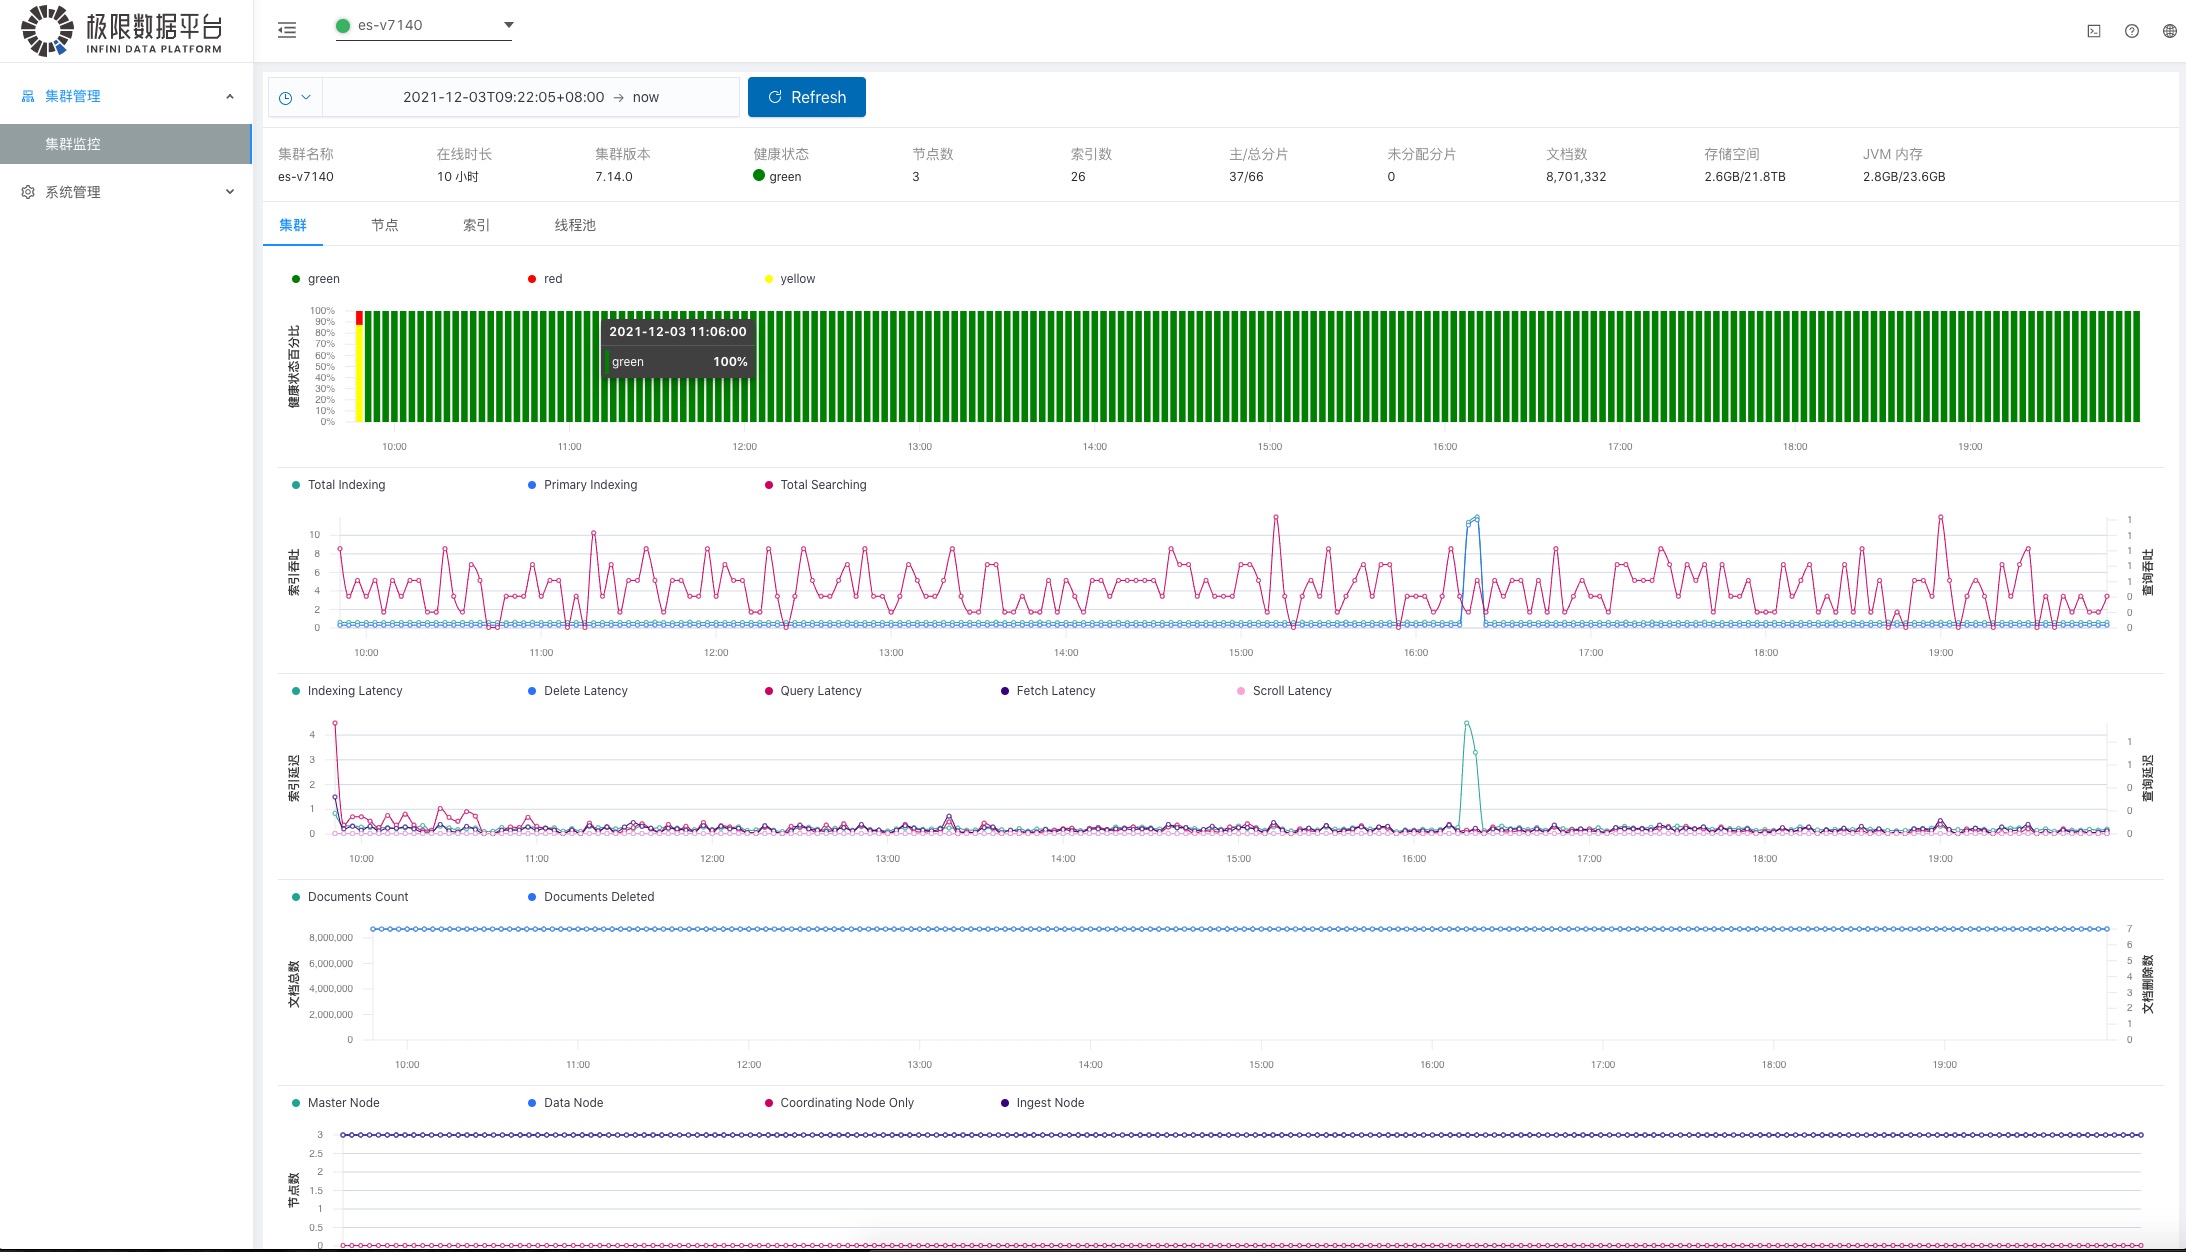
Task: Expand the 系统管理 menu chevron
Action: [x=230, y=192]
